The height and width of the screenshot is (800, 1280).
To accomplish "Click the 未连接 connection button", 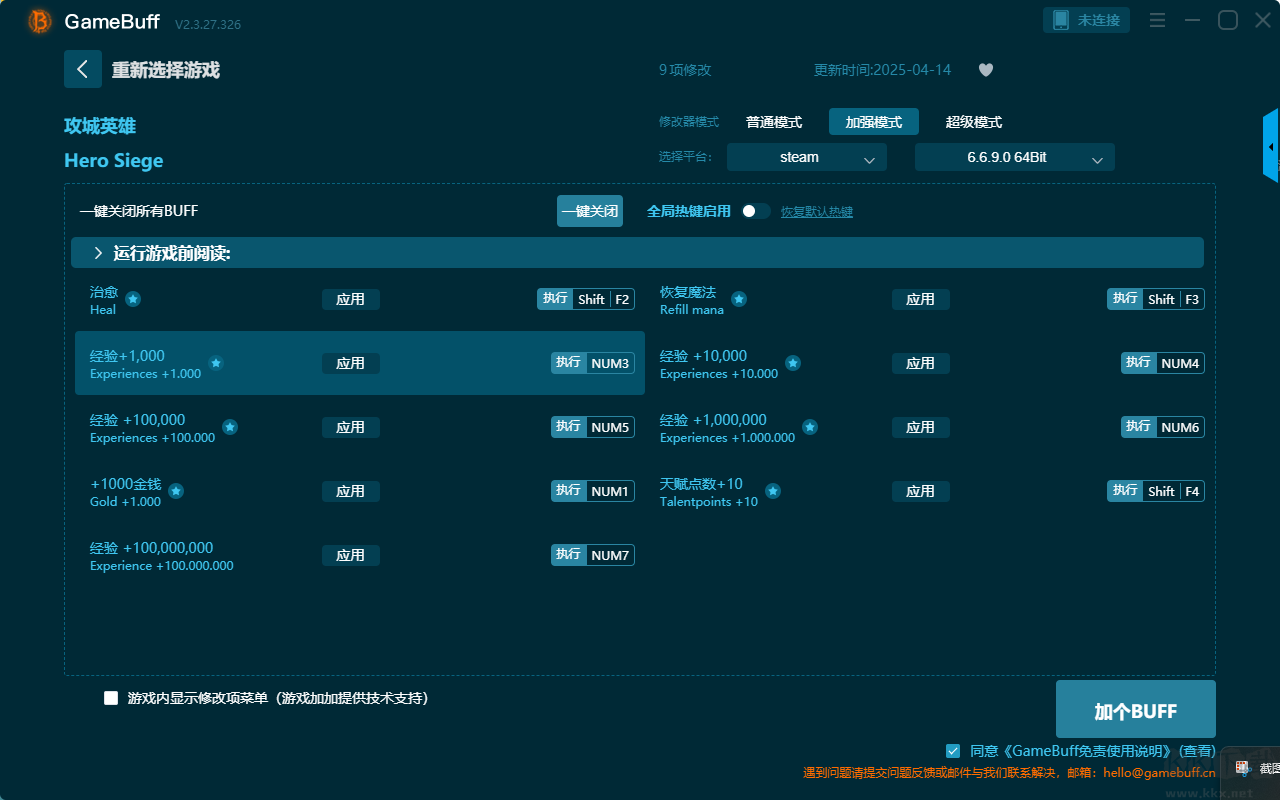I will (x=1088, y=20).
